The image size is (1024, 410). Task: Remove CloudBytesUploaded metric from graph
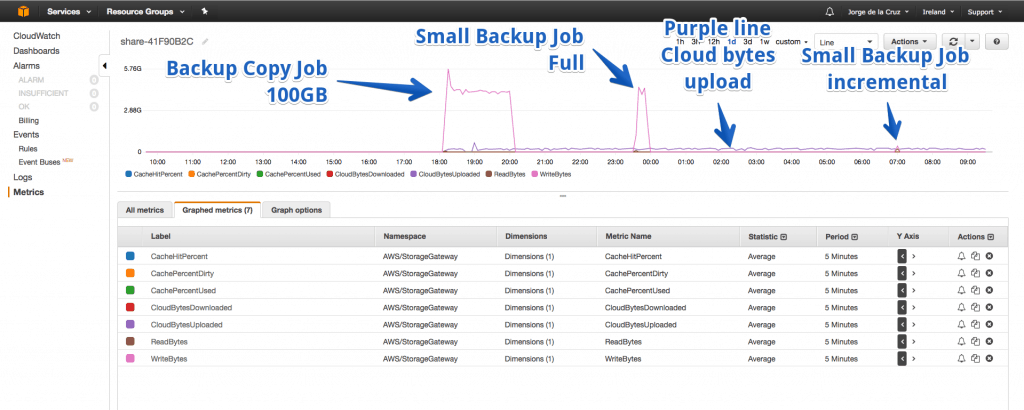989,324
